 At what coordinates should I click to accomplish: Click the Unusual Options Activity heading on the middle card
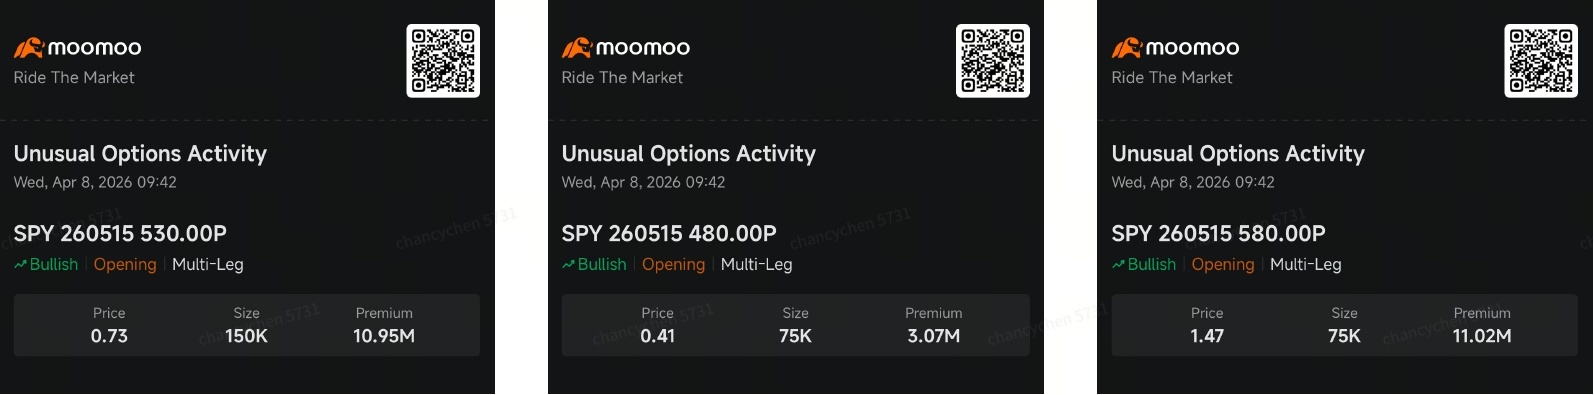(x=689, y=154)
